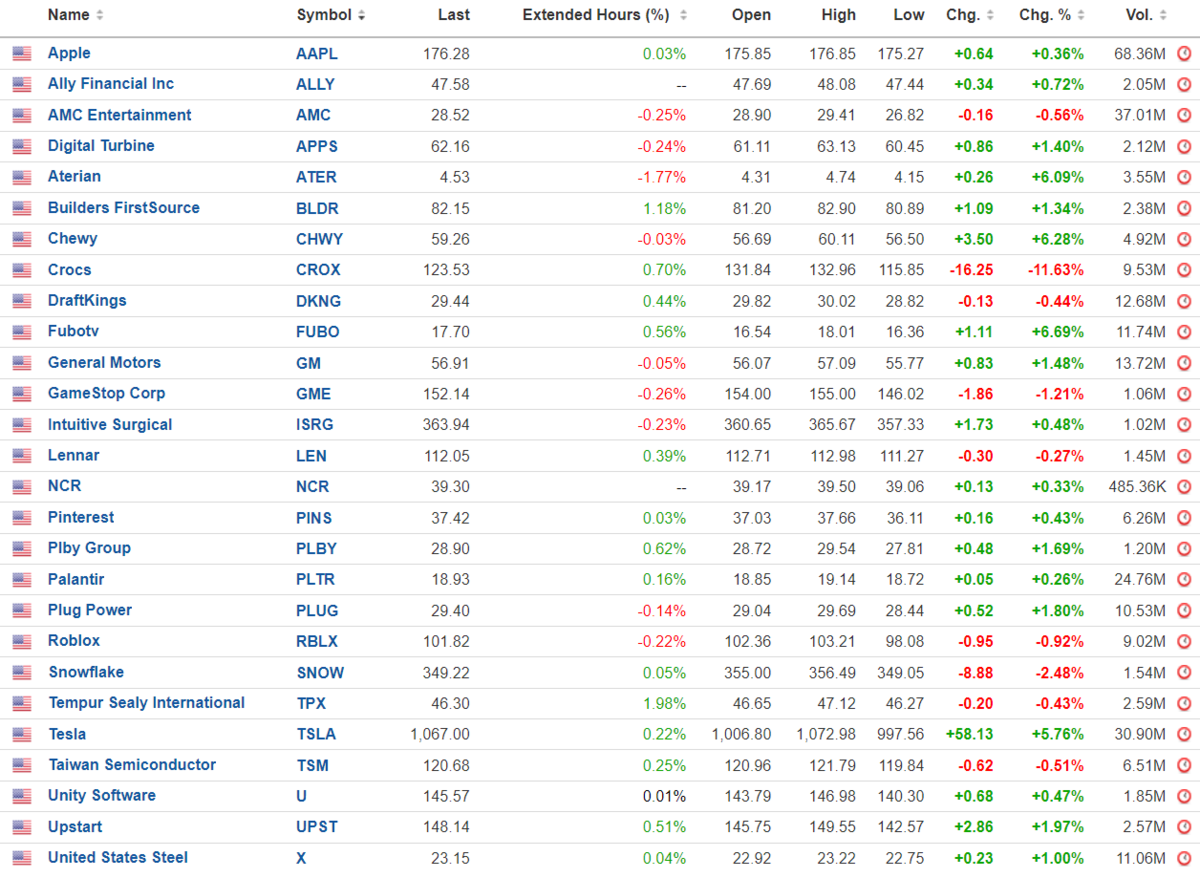Click the GME symbol cell

313,395
